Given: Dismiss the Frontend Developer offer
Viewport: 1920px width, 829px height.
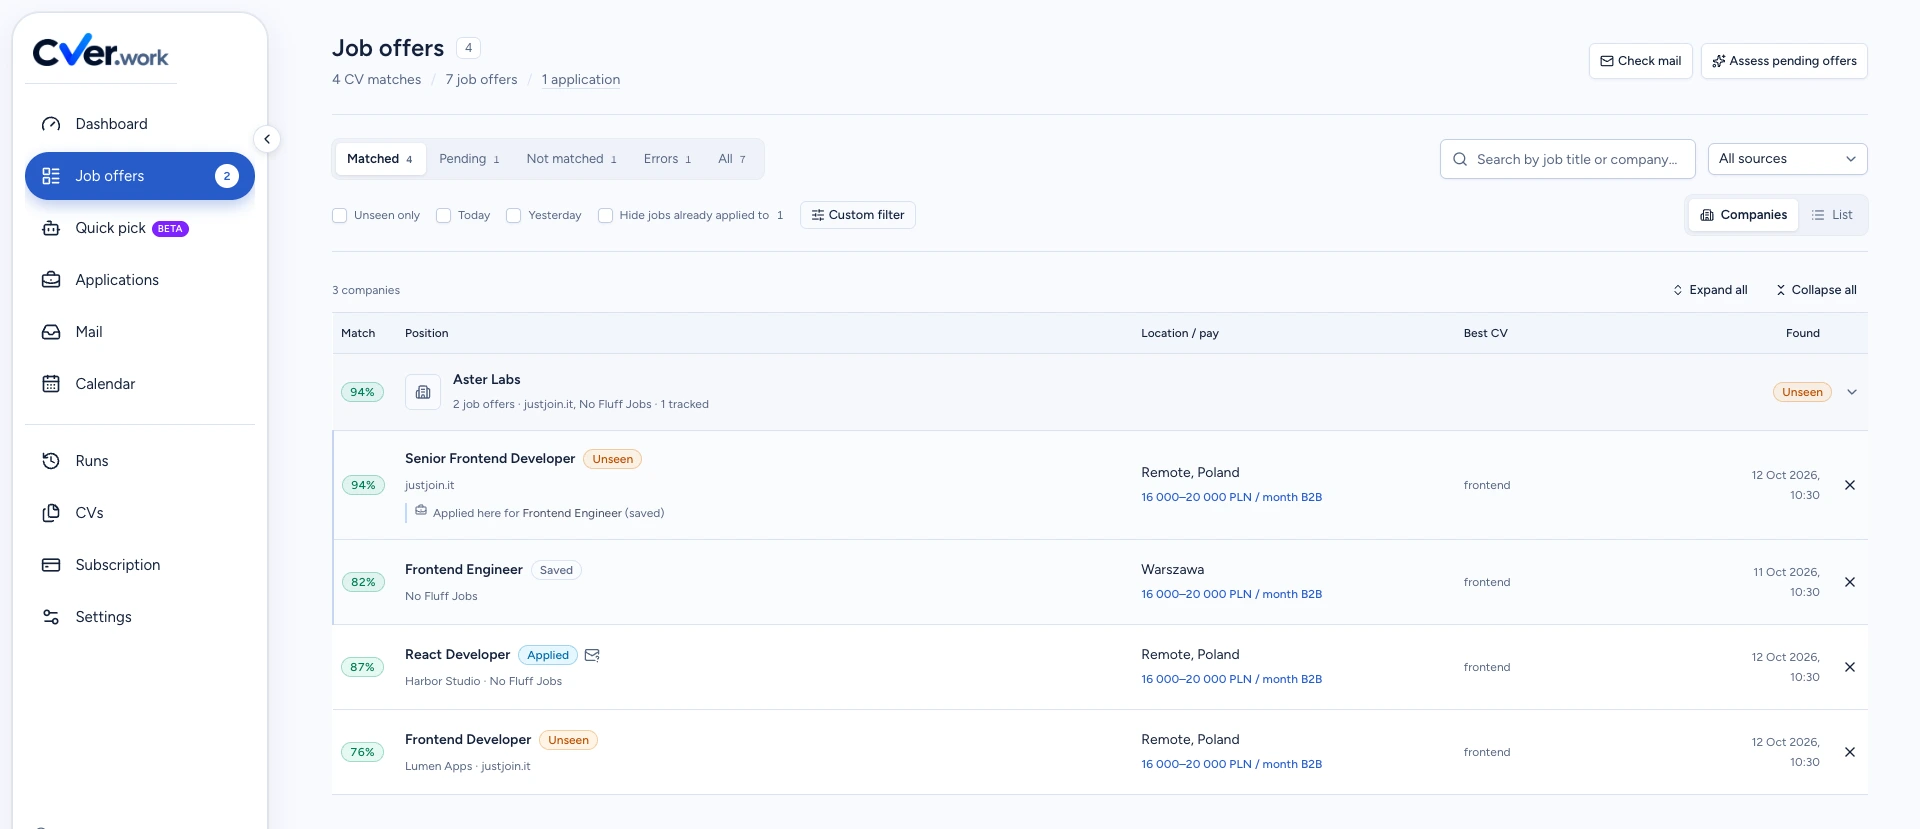Looking at the screenshot, I should coord(1850,752).
